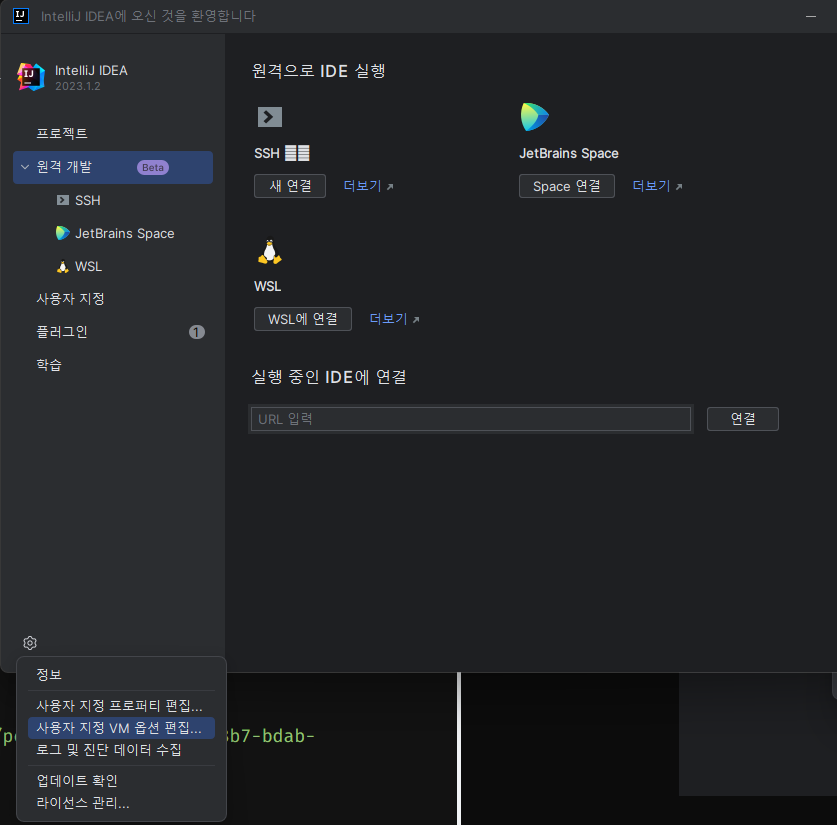
Task: Choose 업데이트 확인 from popup menu
Action: coord(121,781)
